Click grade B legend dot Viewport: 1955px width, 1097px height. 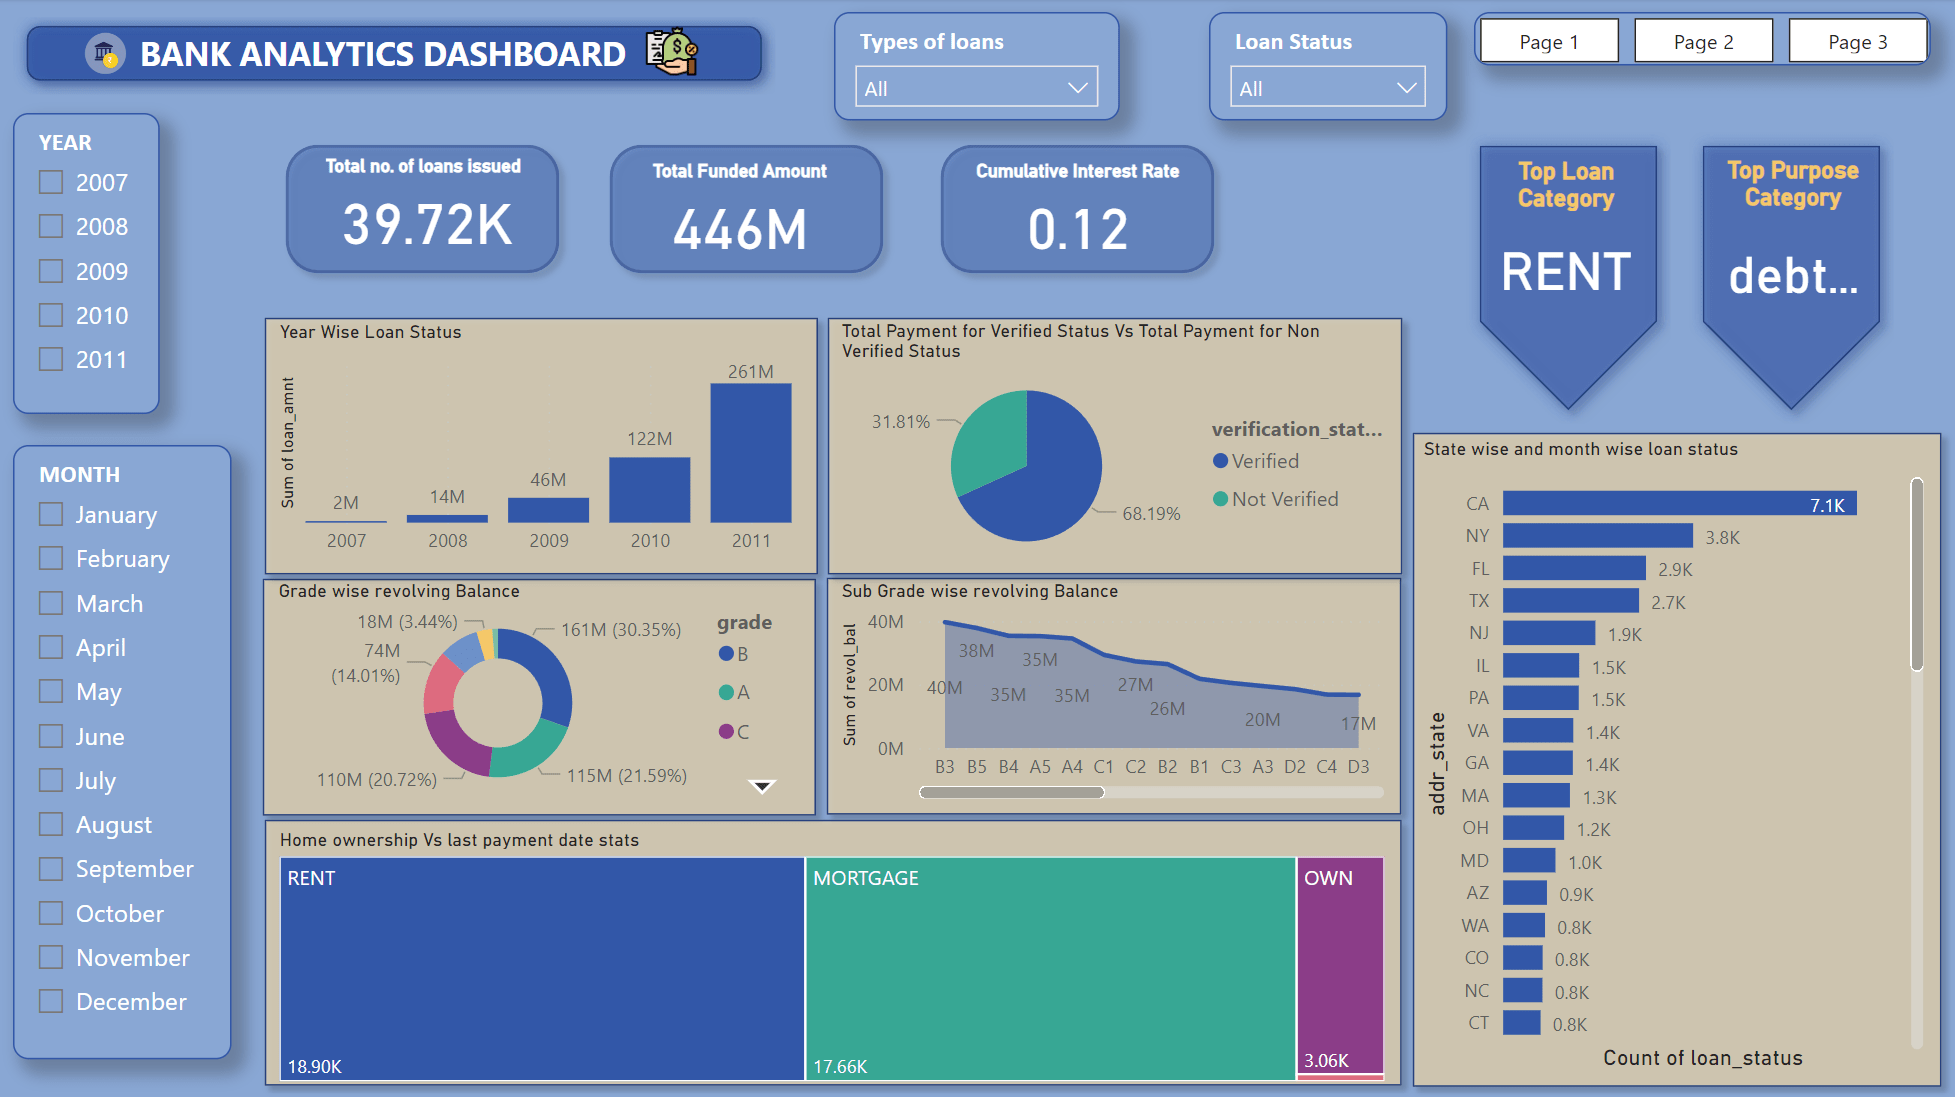(x=726, y=654)
